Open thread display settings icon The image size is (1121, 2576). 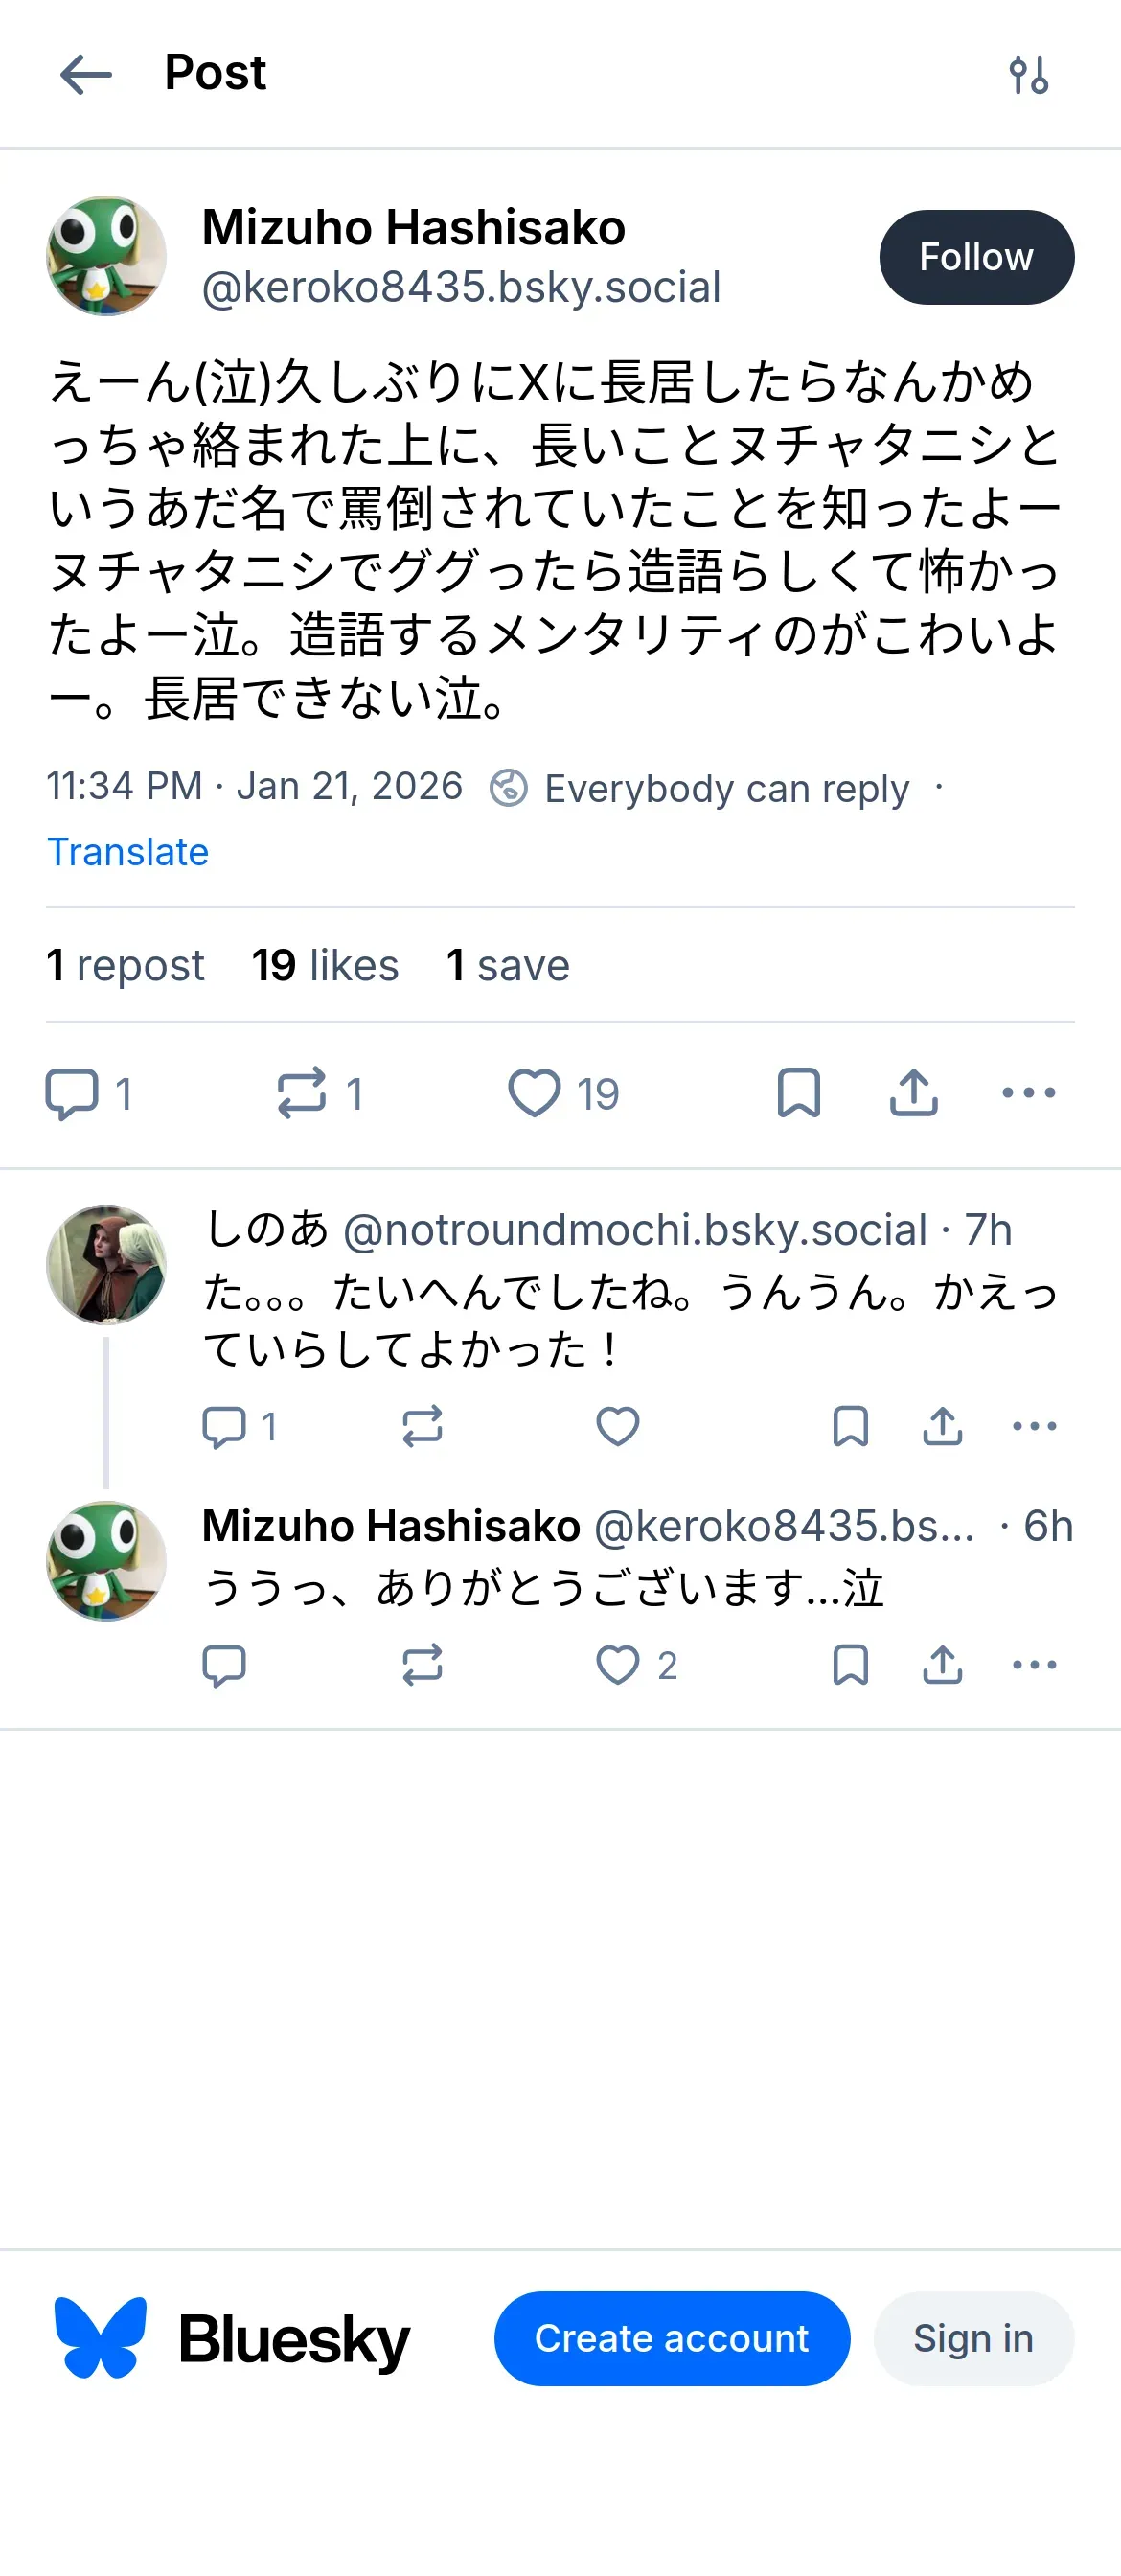click(1028, 74)
